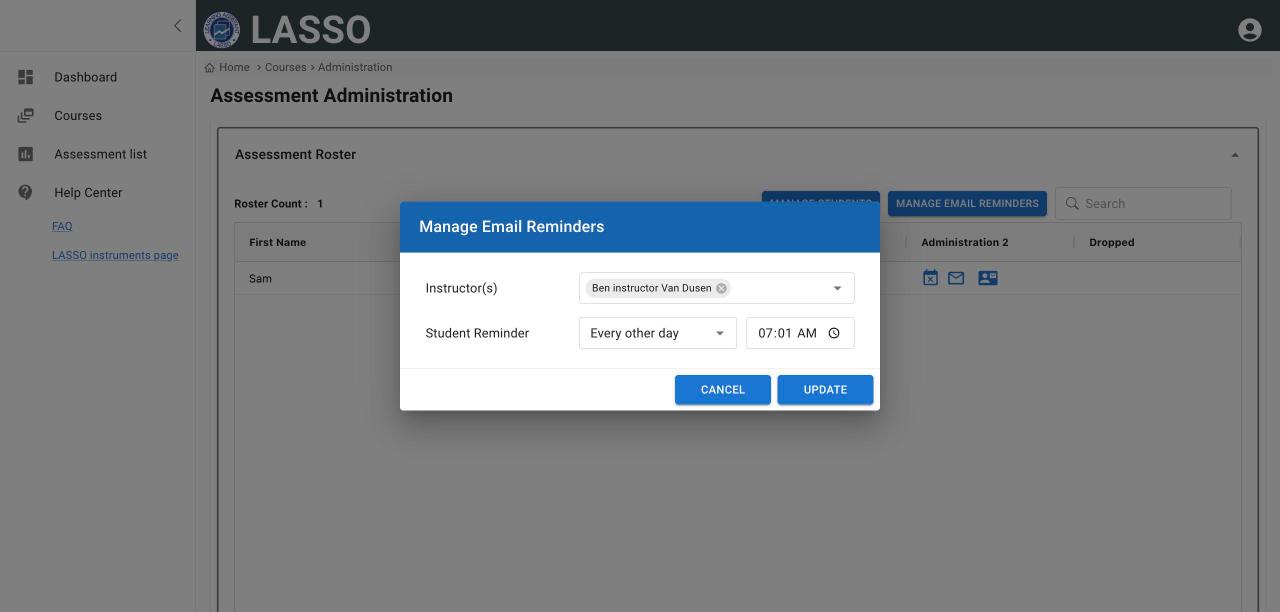Screen dimensions: 1280x612
Task: Click the Roster Count label
Action: [x=271, y=203]
